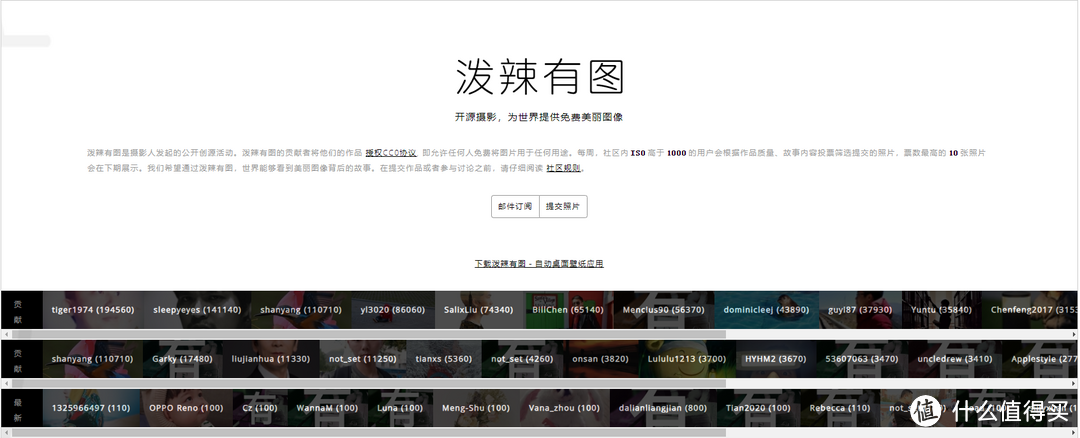
Task: View contributor BillChen (65140)
Action: tap(568, 310)
